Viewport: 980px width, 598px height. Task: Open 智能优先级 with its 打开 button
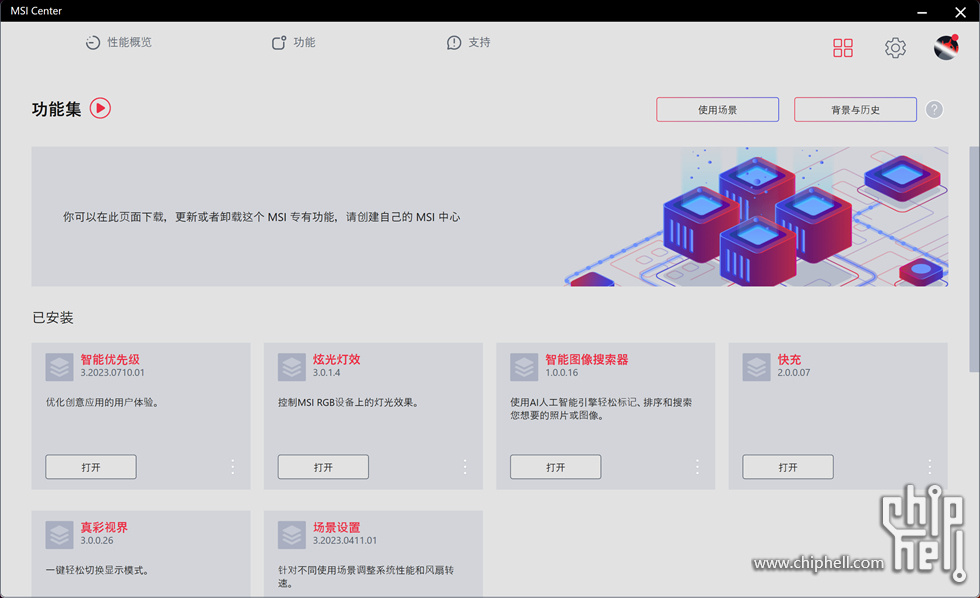(91, 467)
